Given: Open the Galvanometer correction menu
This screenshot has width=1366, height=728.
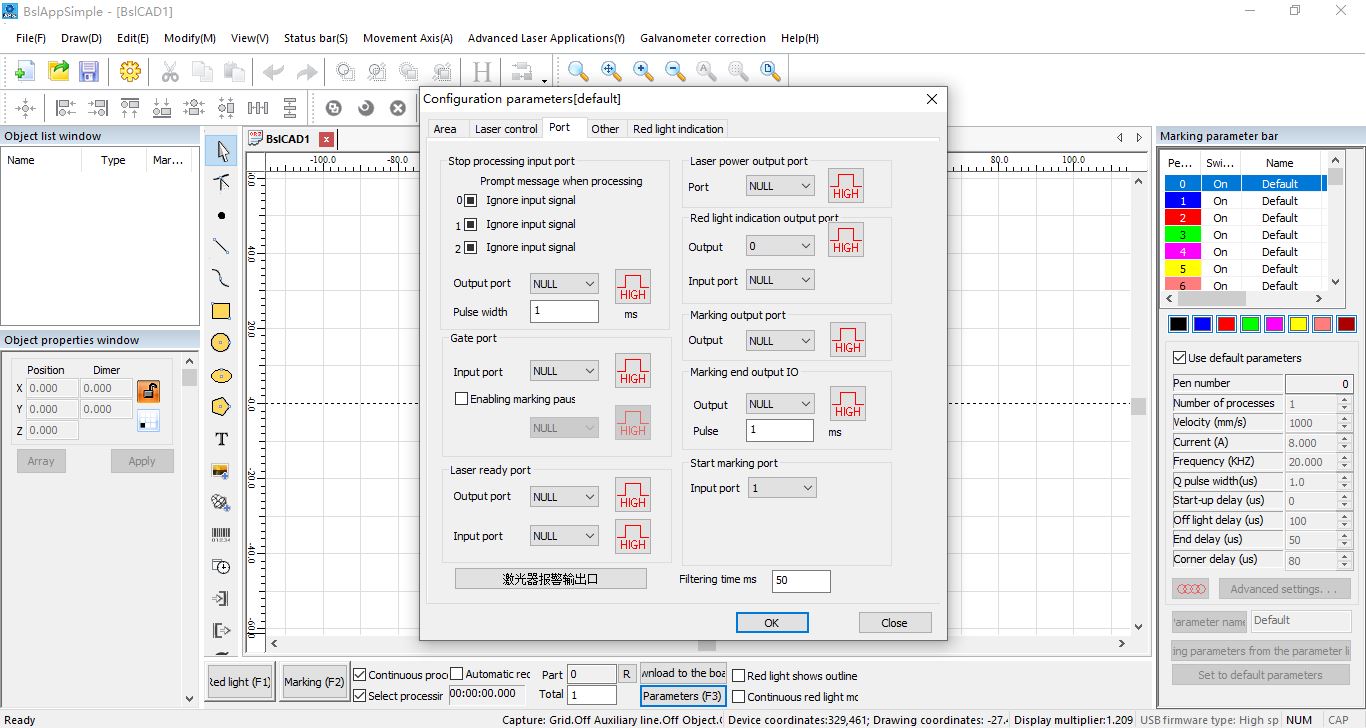Looking at the screenshot, I should tap(702, 38).
